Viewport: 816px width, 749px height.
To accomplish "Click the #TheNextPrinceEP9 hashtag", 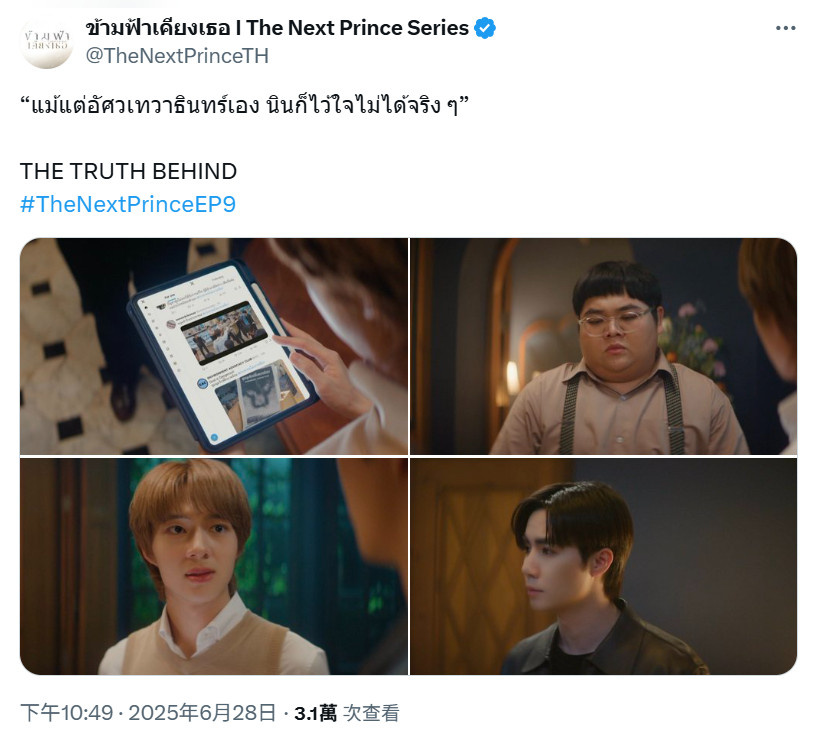I will (x=128, y=204).
